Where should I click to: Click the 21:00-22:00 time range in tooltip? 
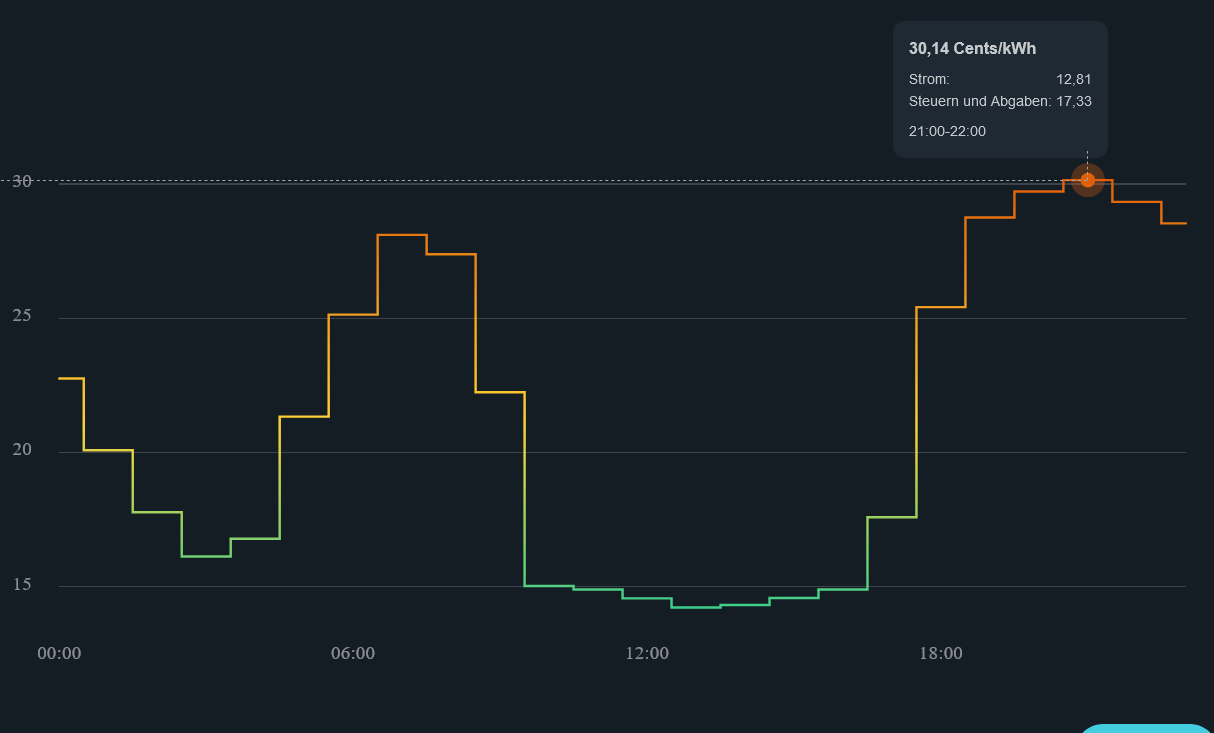[947, 131]
